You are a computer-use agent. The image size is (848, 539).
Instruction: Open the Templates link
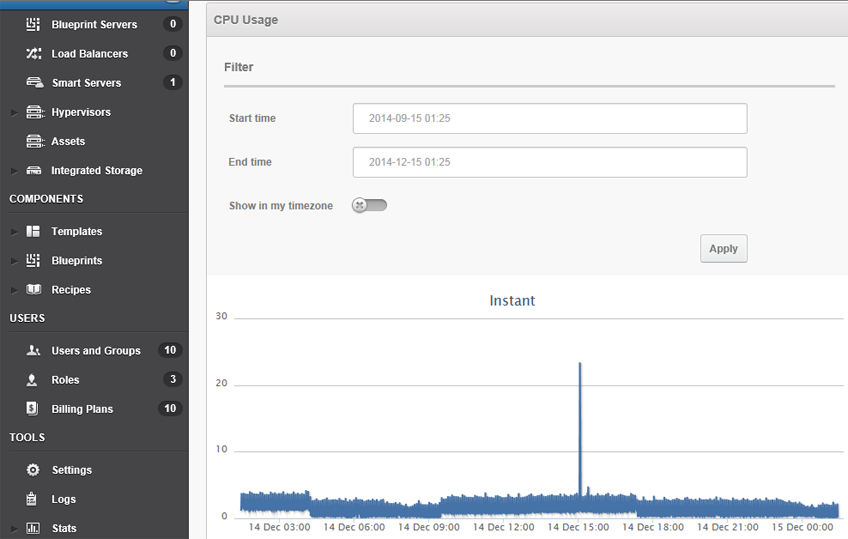[x=77, y=231]
